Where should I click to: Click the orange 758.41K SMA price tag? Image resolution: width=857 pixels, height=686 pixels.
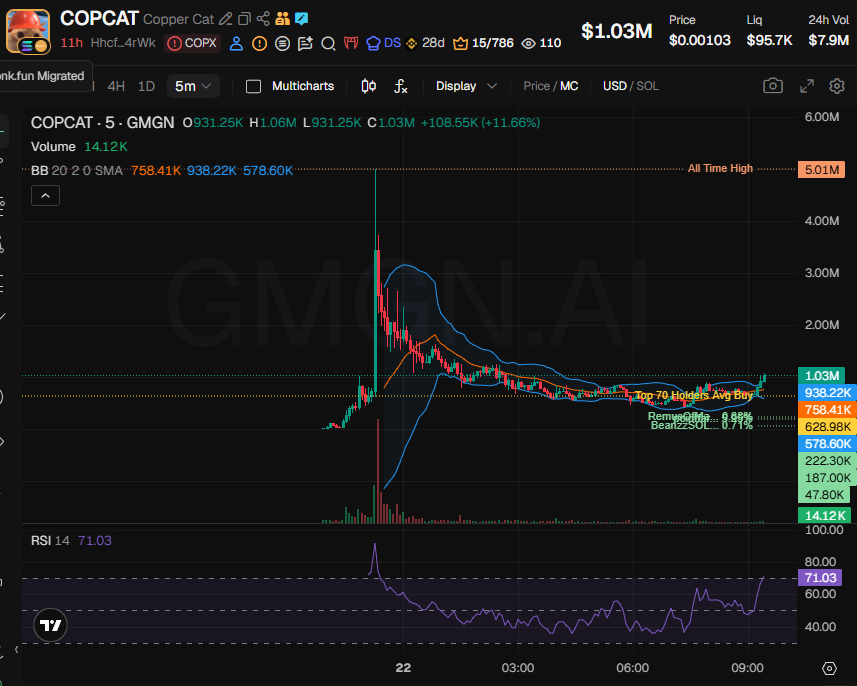[x=827, y=409]
